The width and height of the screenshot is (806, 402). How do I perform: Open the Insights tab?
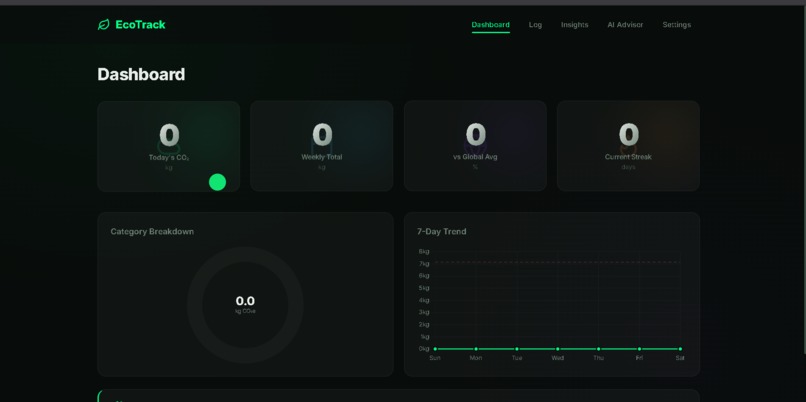coord(574,25)
